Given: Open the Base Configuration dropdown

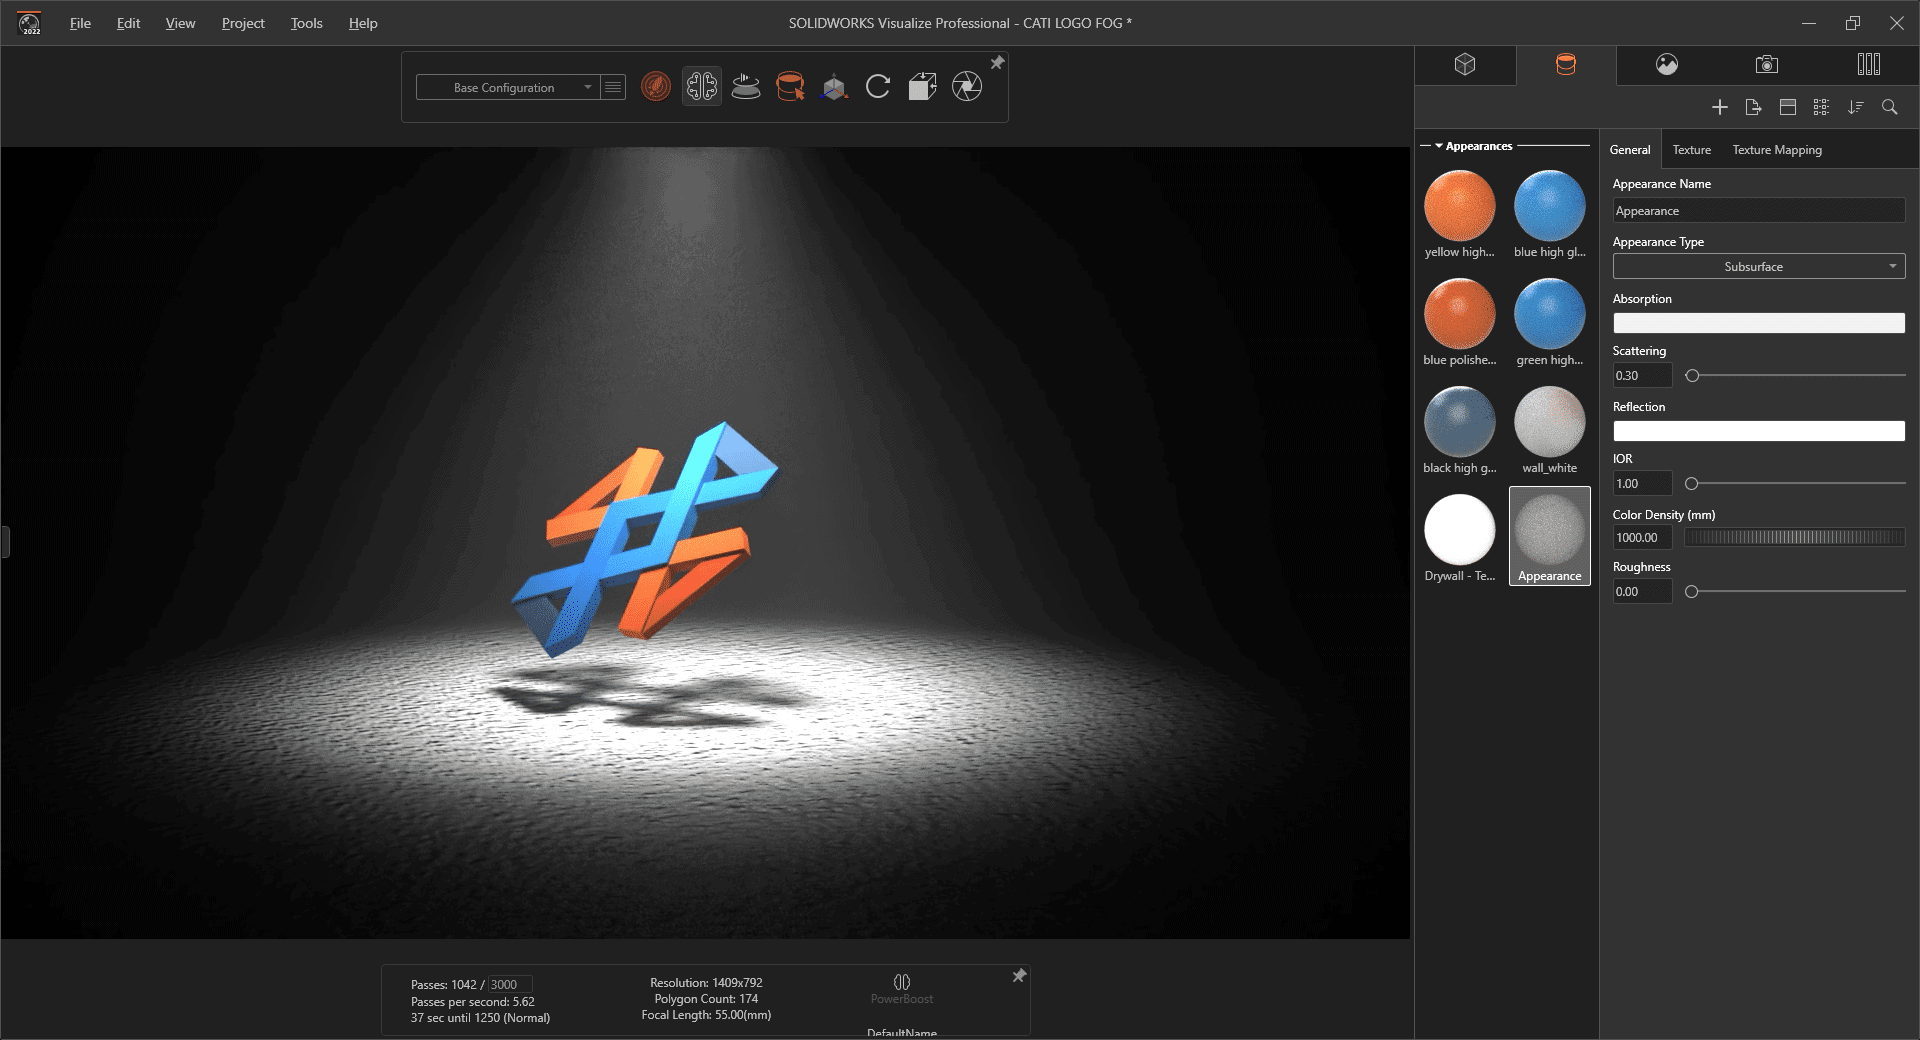Looking at the screenshot, I should pos(507,87).
